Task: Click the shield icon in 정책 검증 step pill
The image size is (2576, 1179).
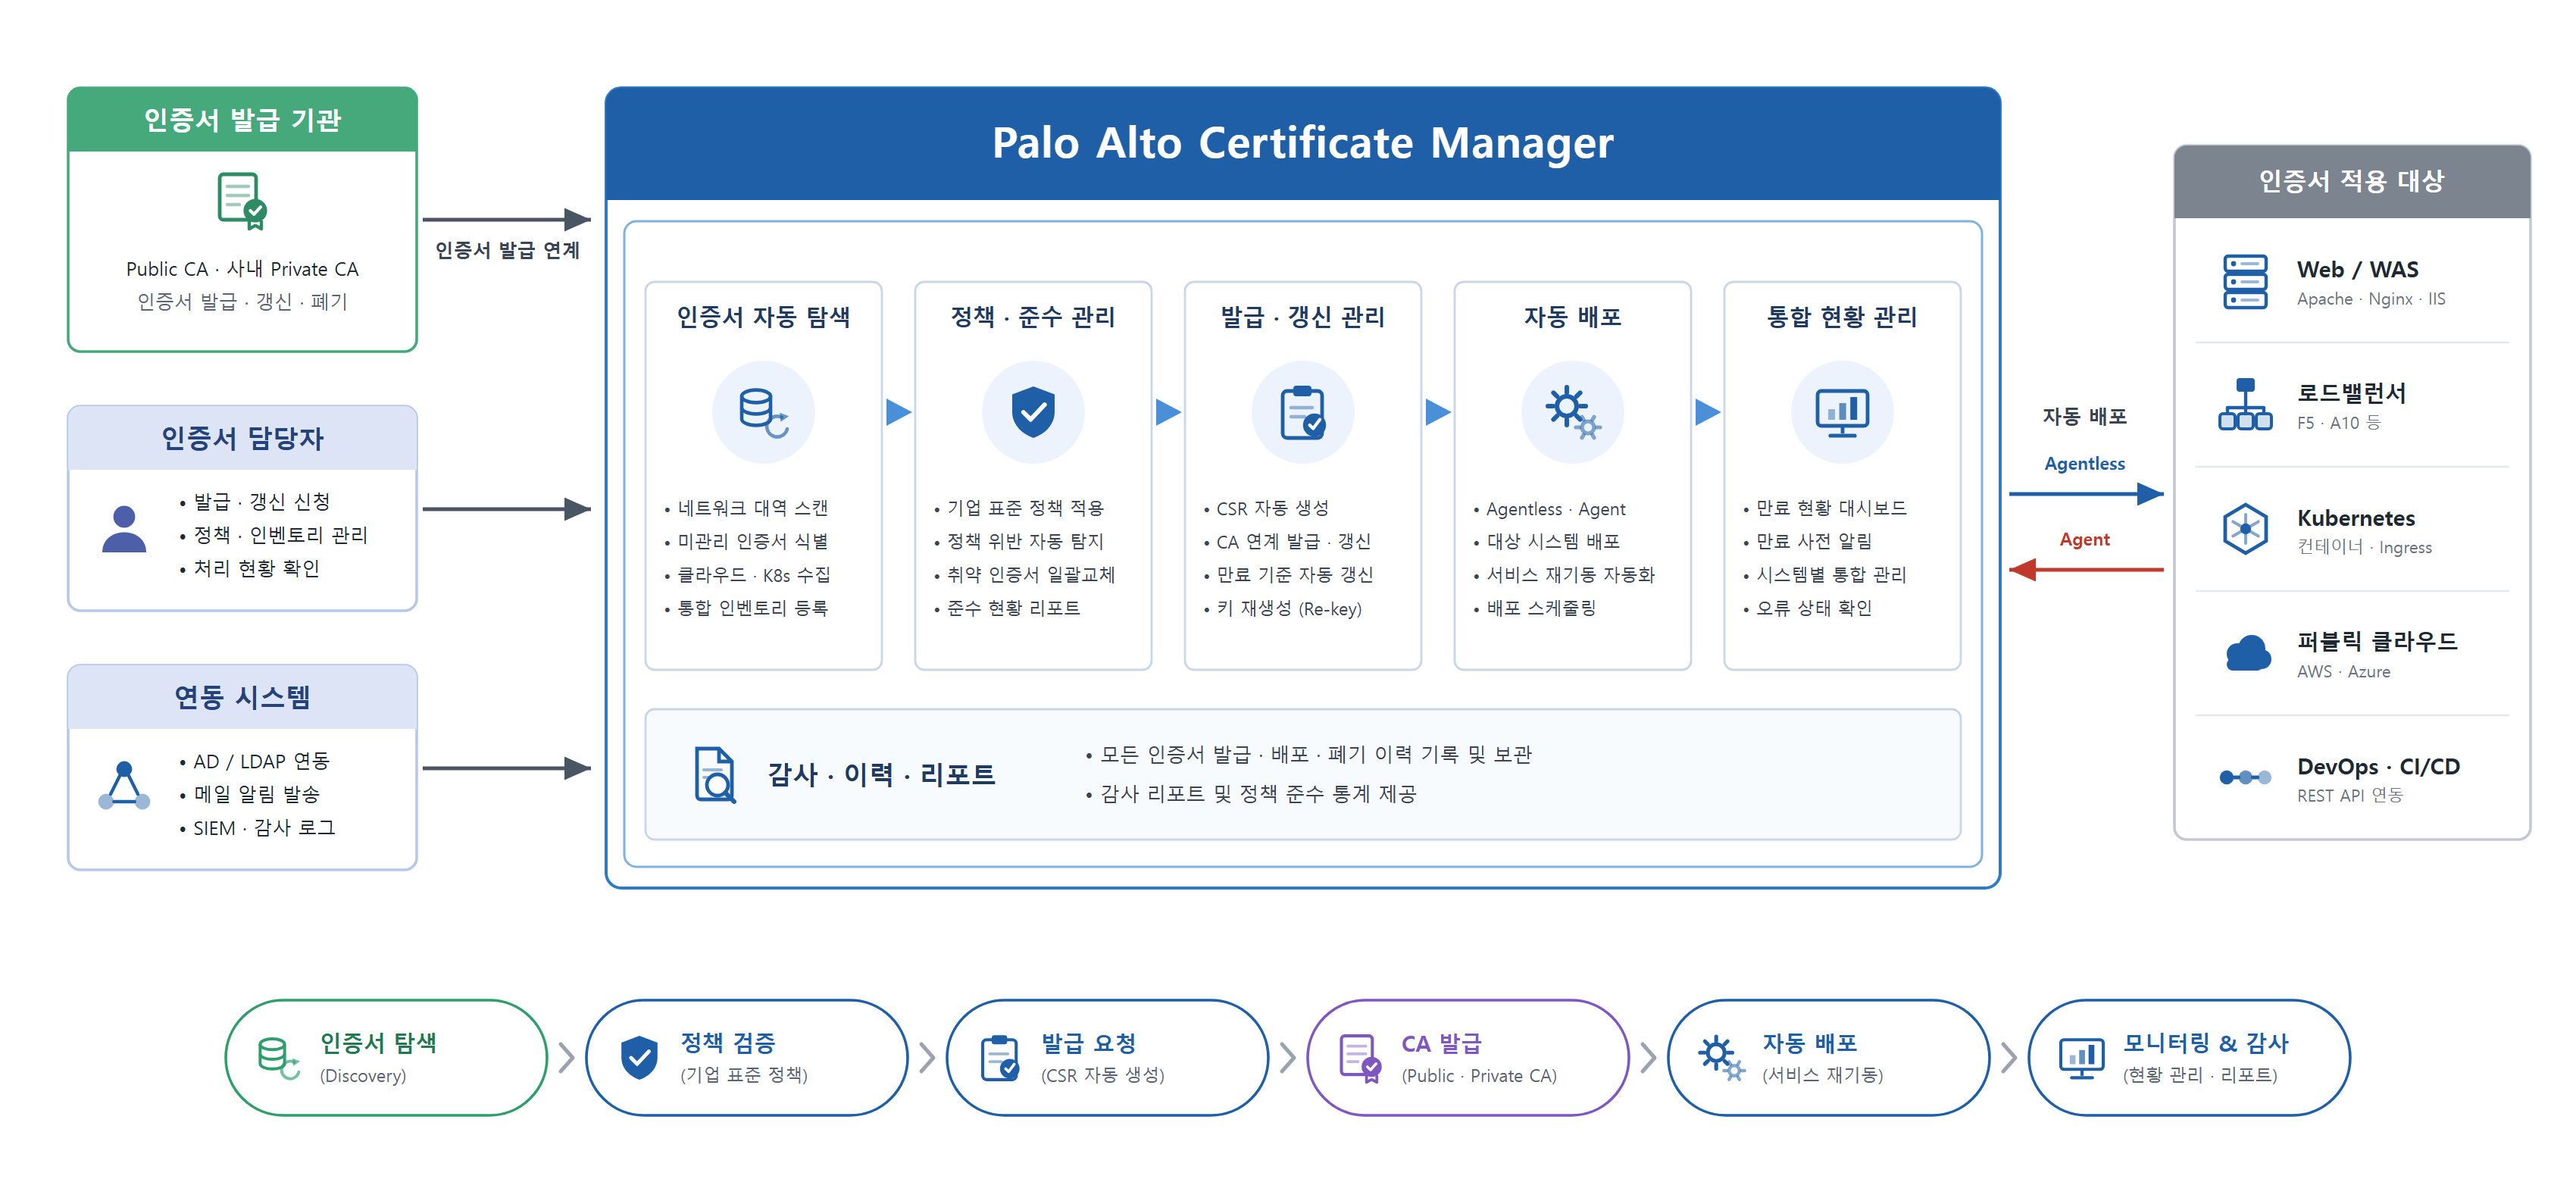Action: tap(639, 1058)
